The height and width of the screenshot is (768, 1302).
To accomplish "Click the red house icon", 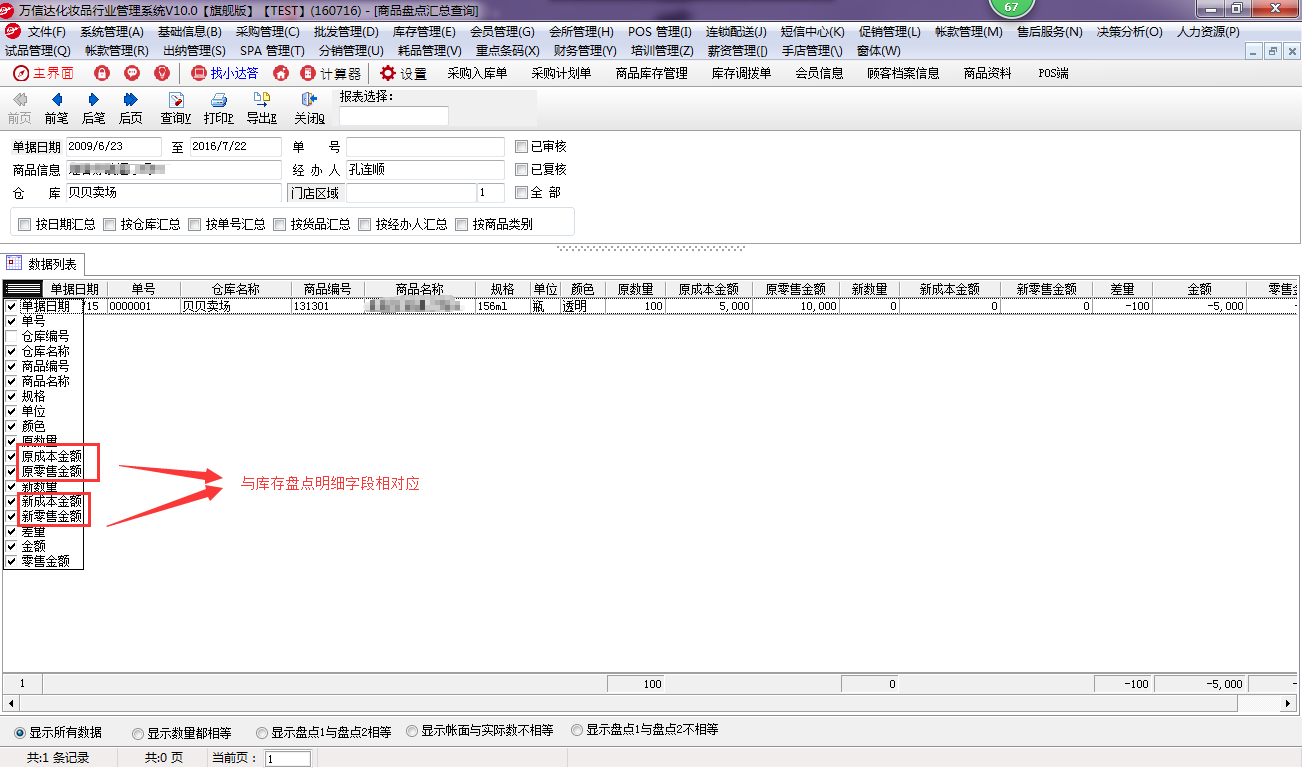I will point(281,73).
